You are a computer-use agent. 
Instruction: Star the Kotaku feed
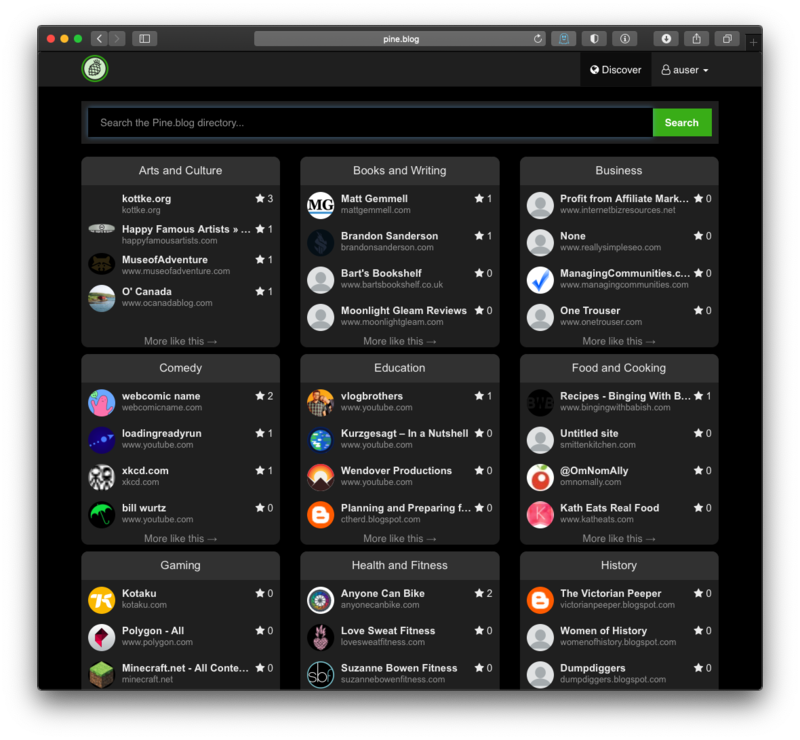click(260, 593)
